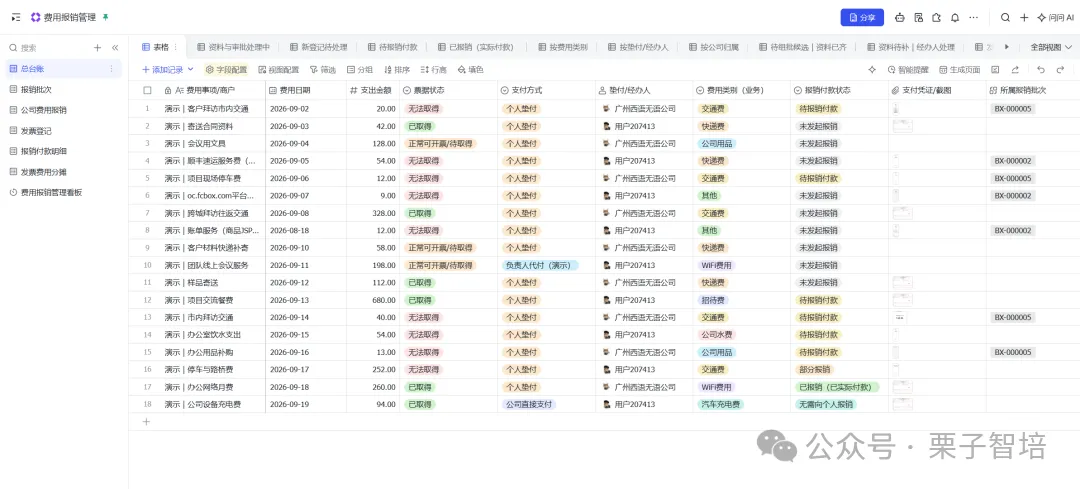
Task: Click the fullscreen expand icon right of 生成页面
Action: (x=995, y=70)
